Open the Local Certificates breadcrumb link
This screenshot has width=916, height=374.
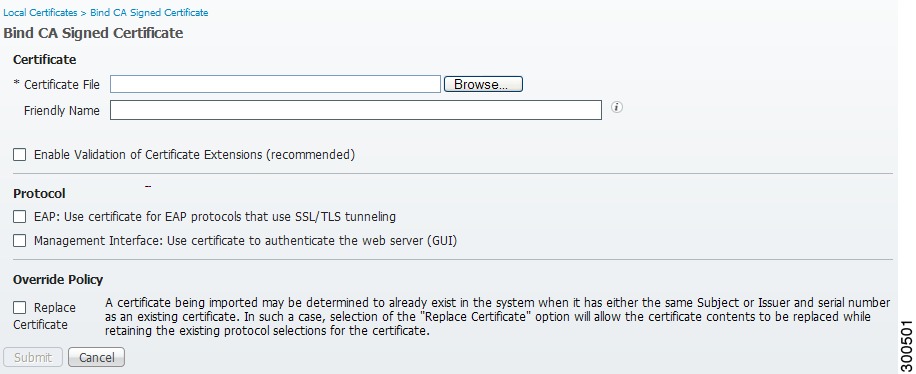40,12
